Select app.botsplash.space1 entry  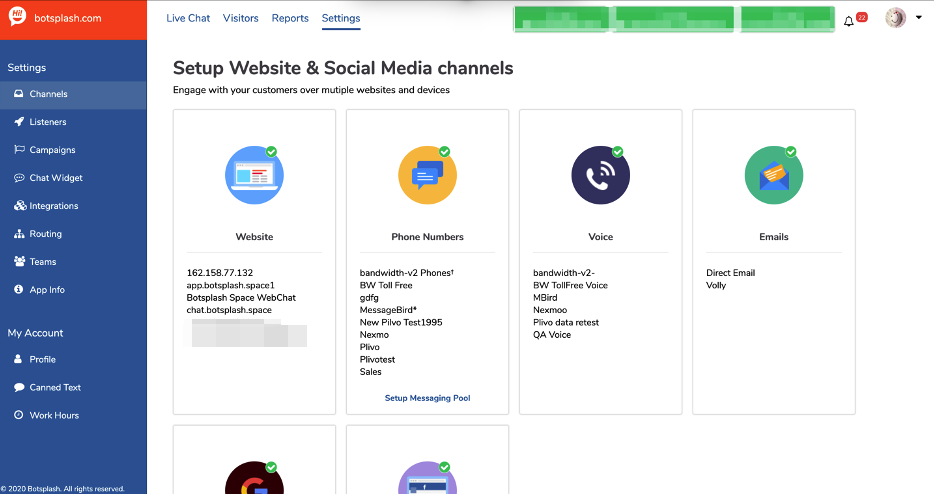(x=231, y=285)
